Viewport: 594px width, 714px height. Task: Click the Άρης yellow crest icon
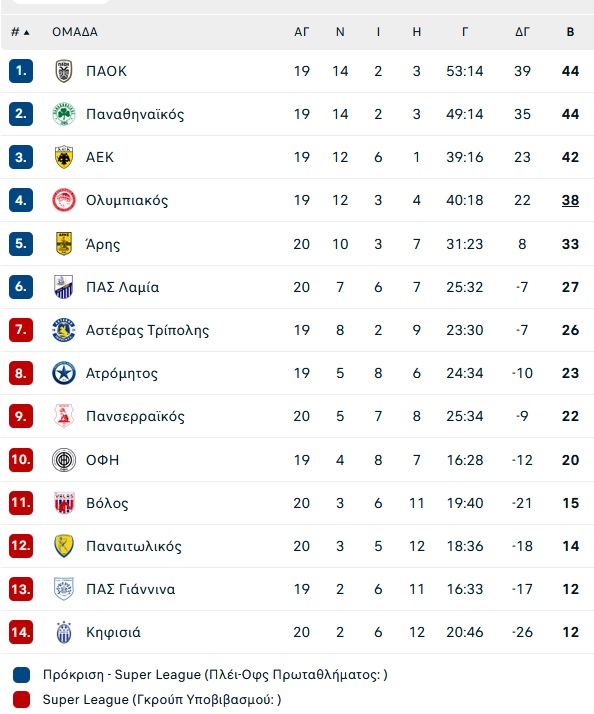tap(64, 244)
